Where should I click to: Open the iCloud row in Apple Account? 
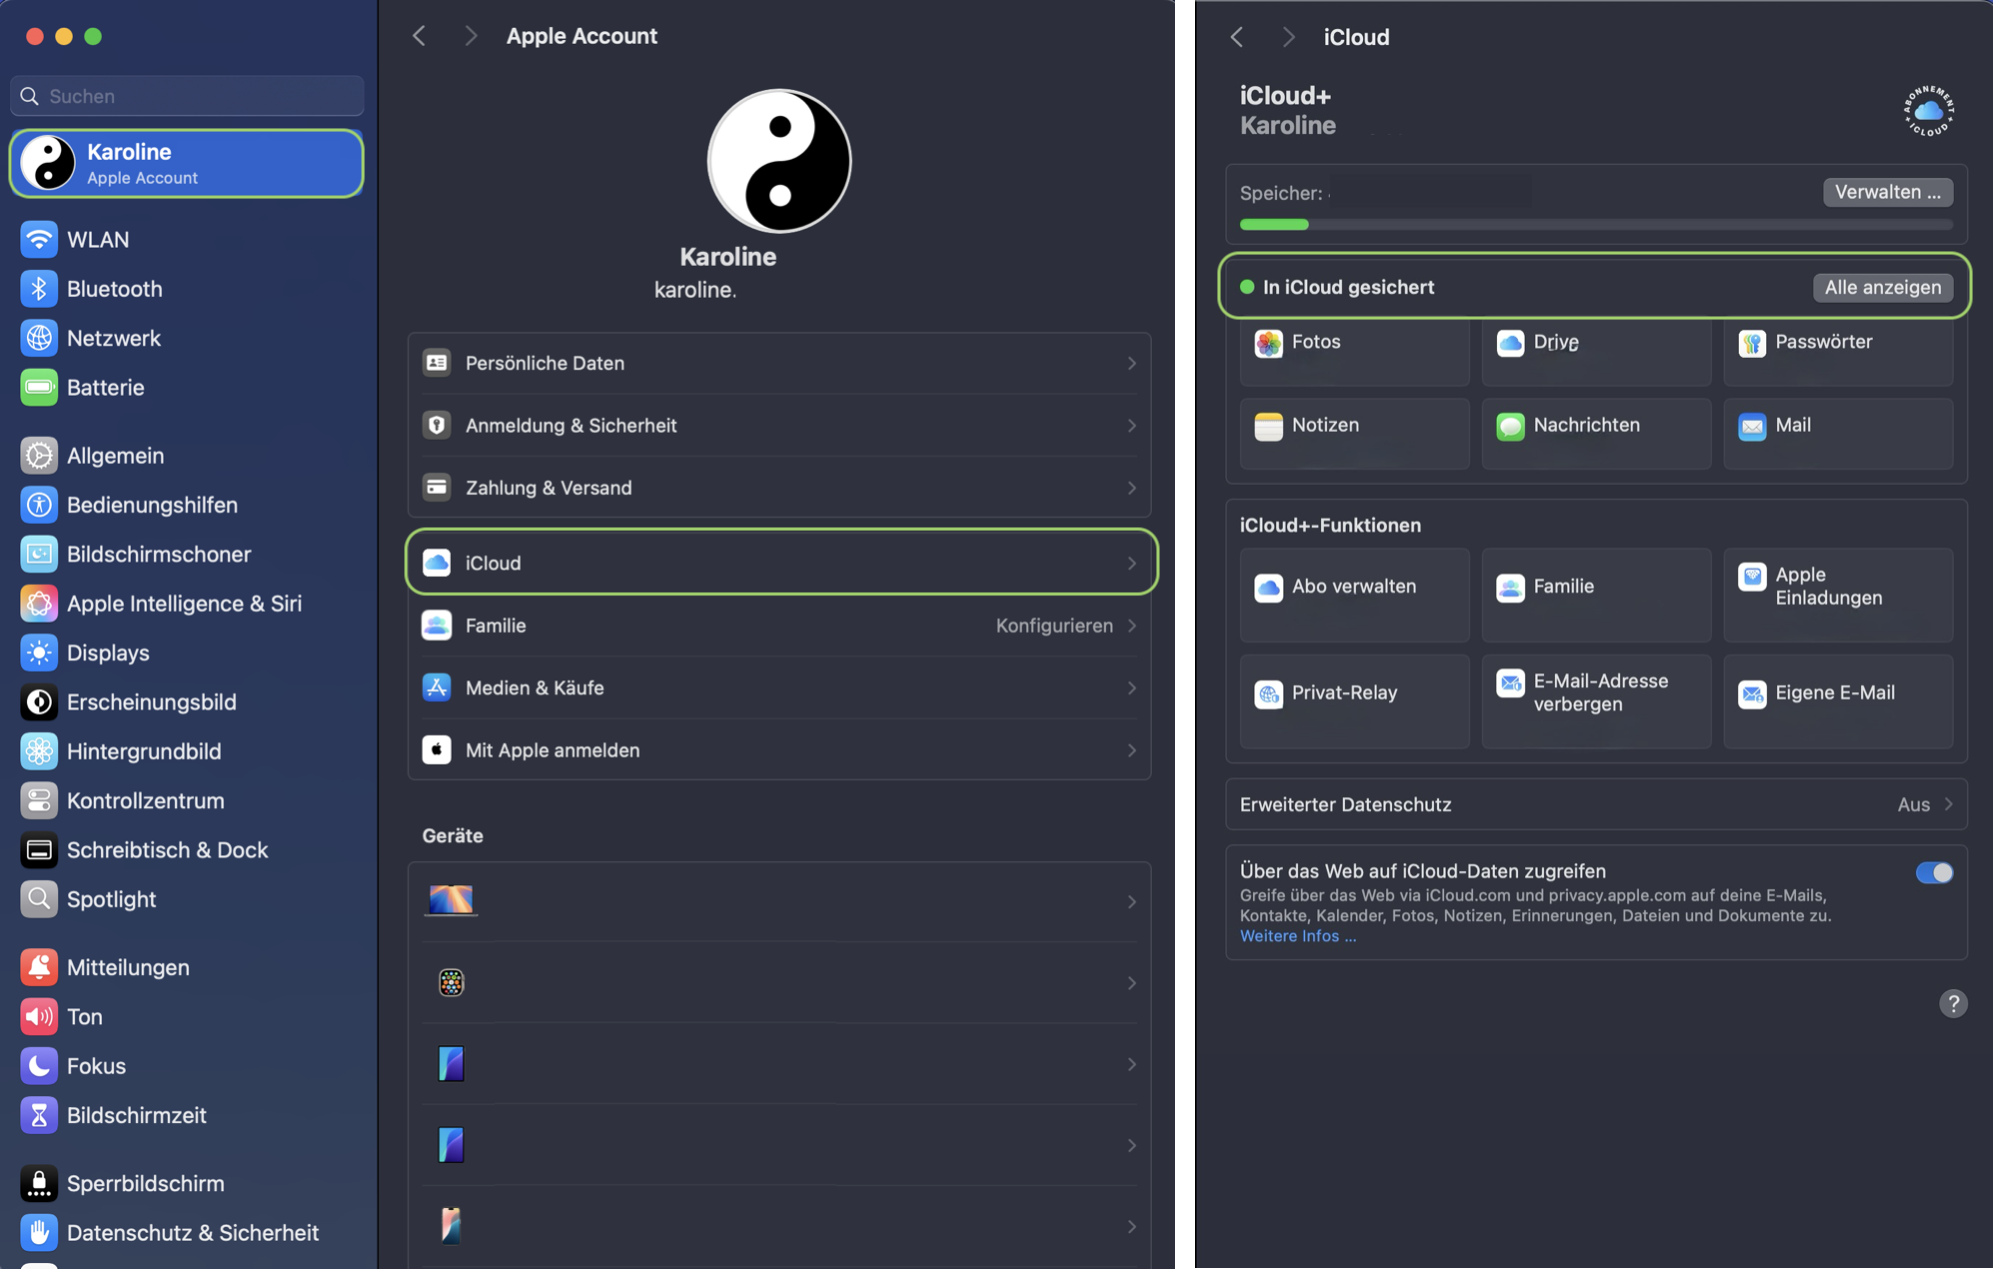tap(779, 563)
